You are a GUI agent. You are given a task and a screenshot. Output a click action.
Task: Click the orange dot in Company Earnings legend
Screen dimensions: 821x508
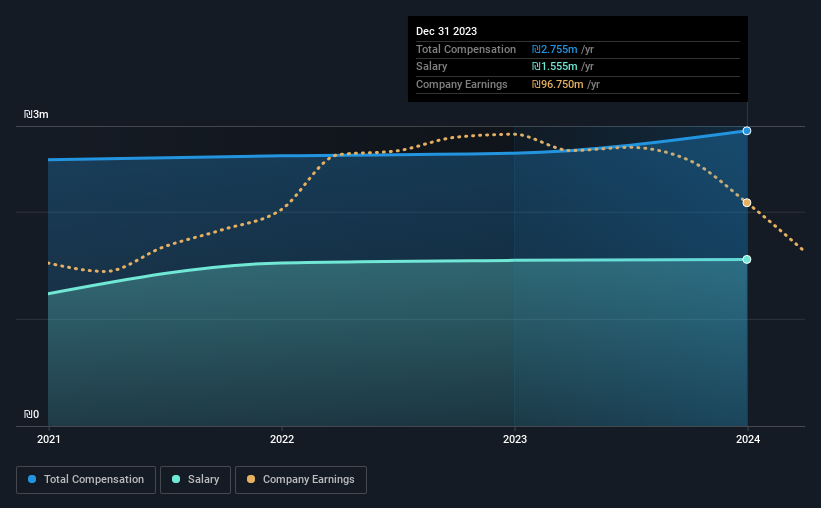pyautogui.click(x=251, y=479)
